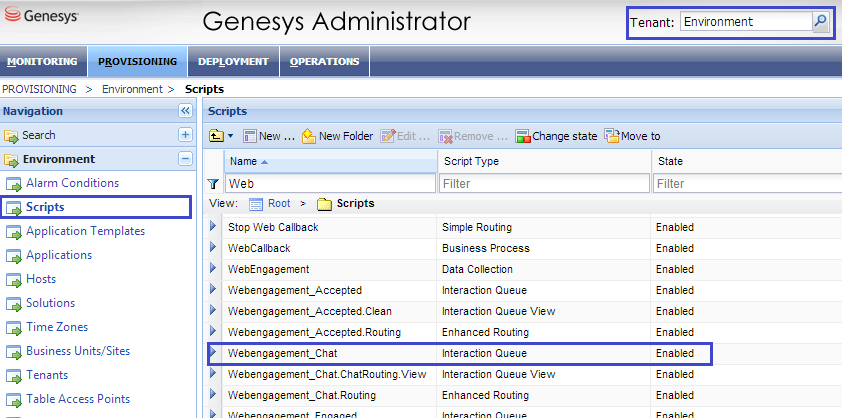Click the Root view icon in the breadcrumb
The height and width of the screenshot is (419, 842).
257,204
